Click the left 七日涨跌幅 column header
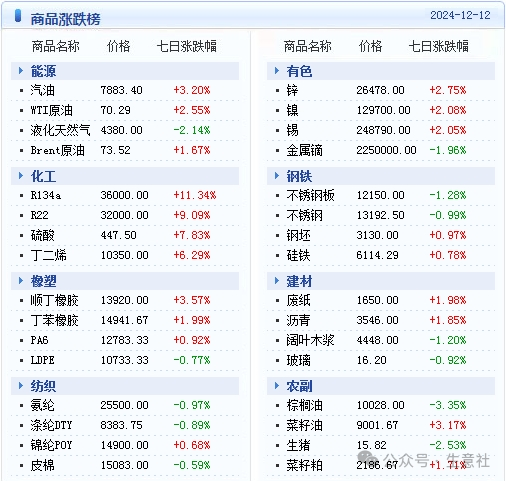The width and height of the screenshot is (506, 481). coord(186,46)
